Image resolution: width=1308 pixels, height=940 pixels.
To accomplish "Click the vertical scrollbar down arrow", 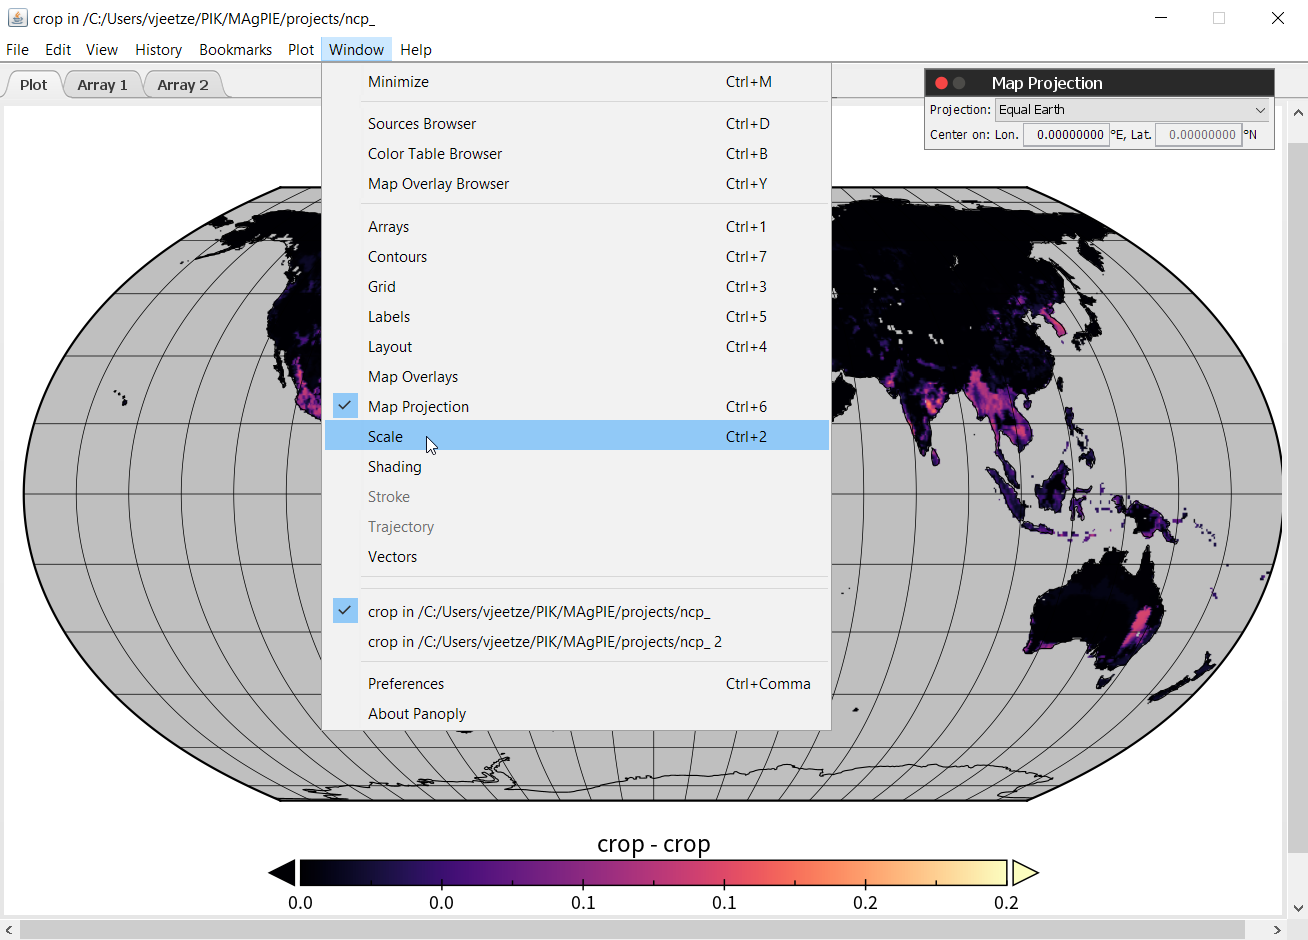I will coord(1298,908).
